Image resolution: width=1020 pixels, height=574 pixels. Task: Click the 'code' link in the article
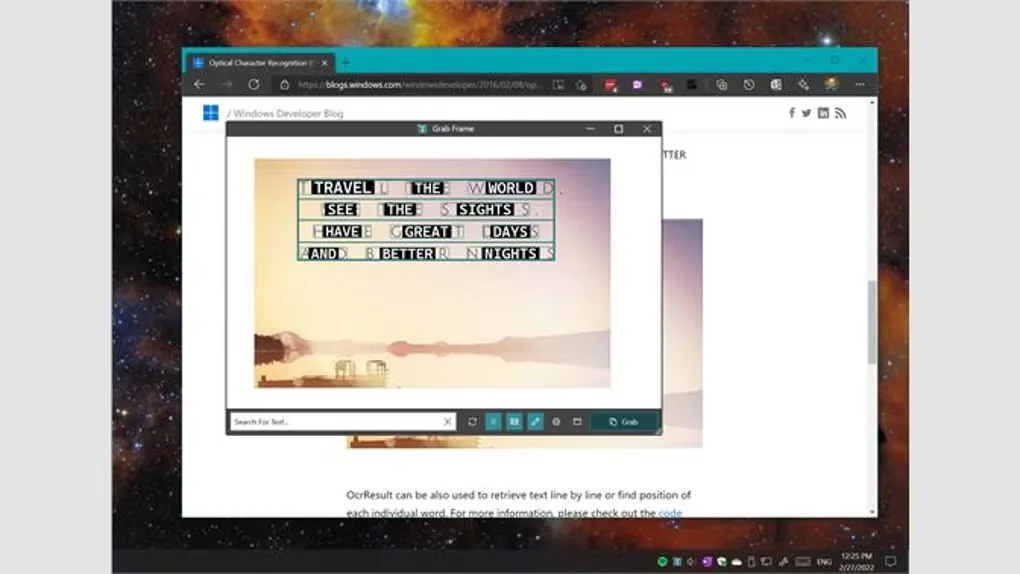(x=670, y=513)
